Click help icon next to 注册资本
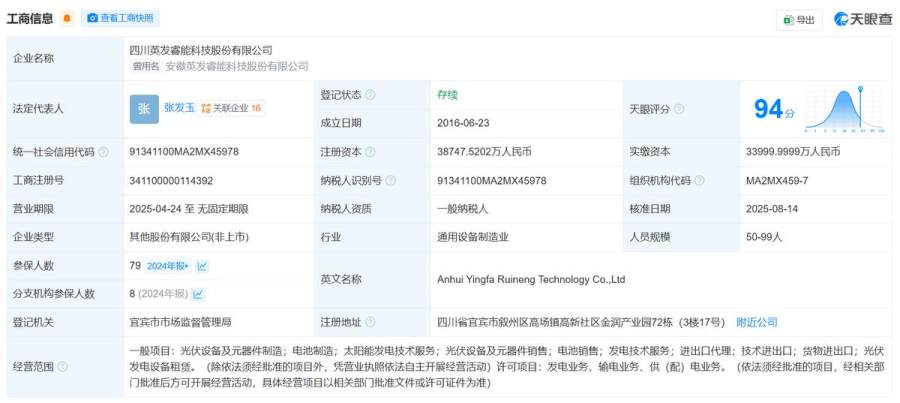Screen dimensions: 900x403 [x=370, y=152]
